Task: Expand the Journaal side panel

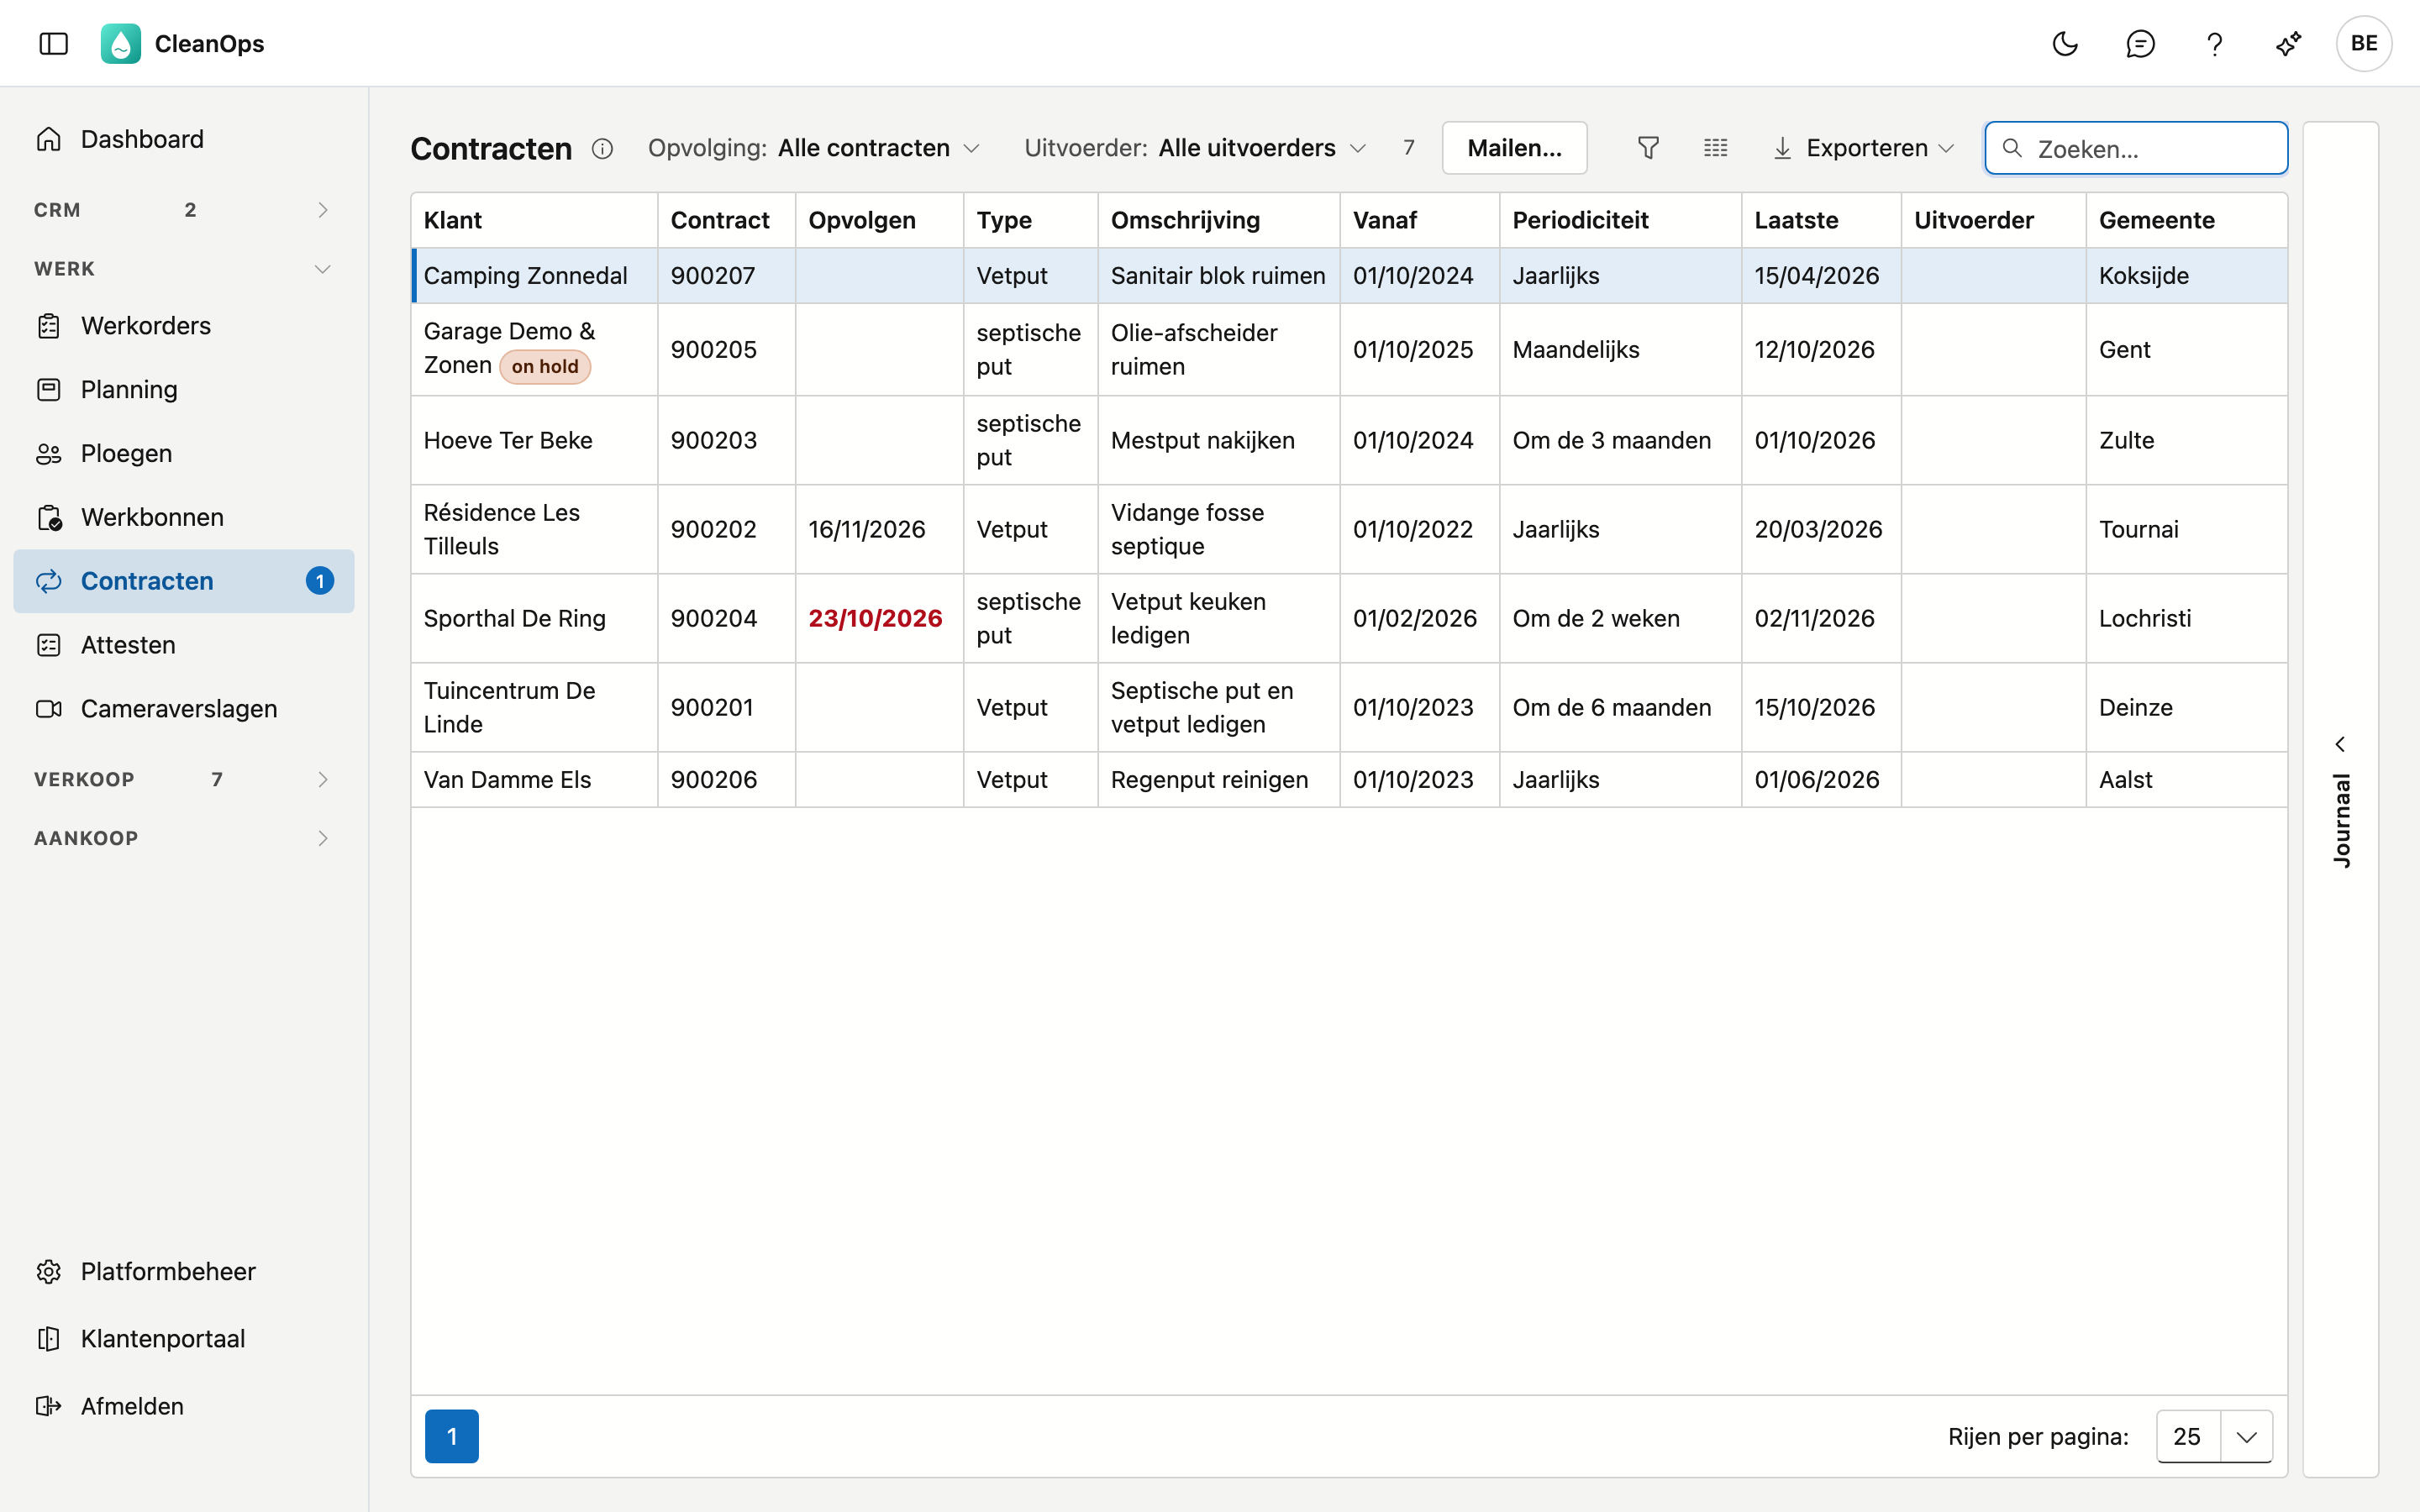Action: click(2340, 800)
